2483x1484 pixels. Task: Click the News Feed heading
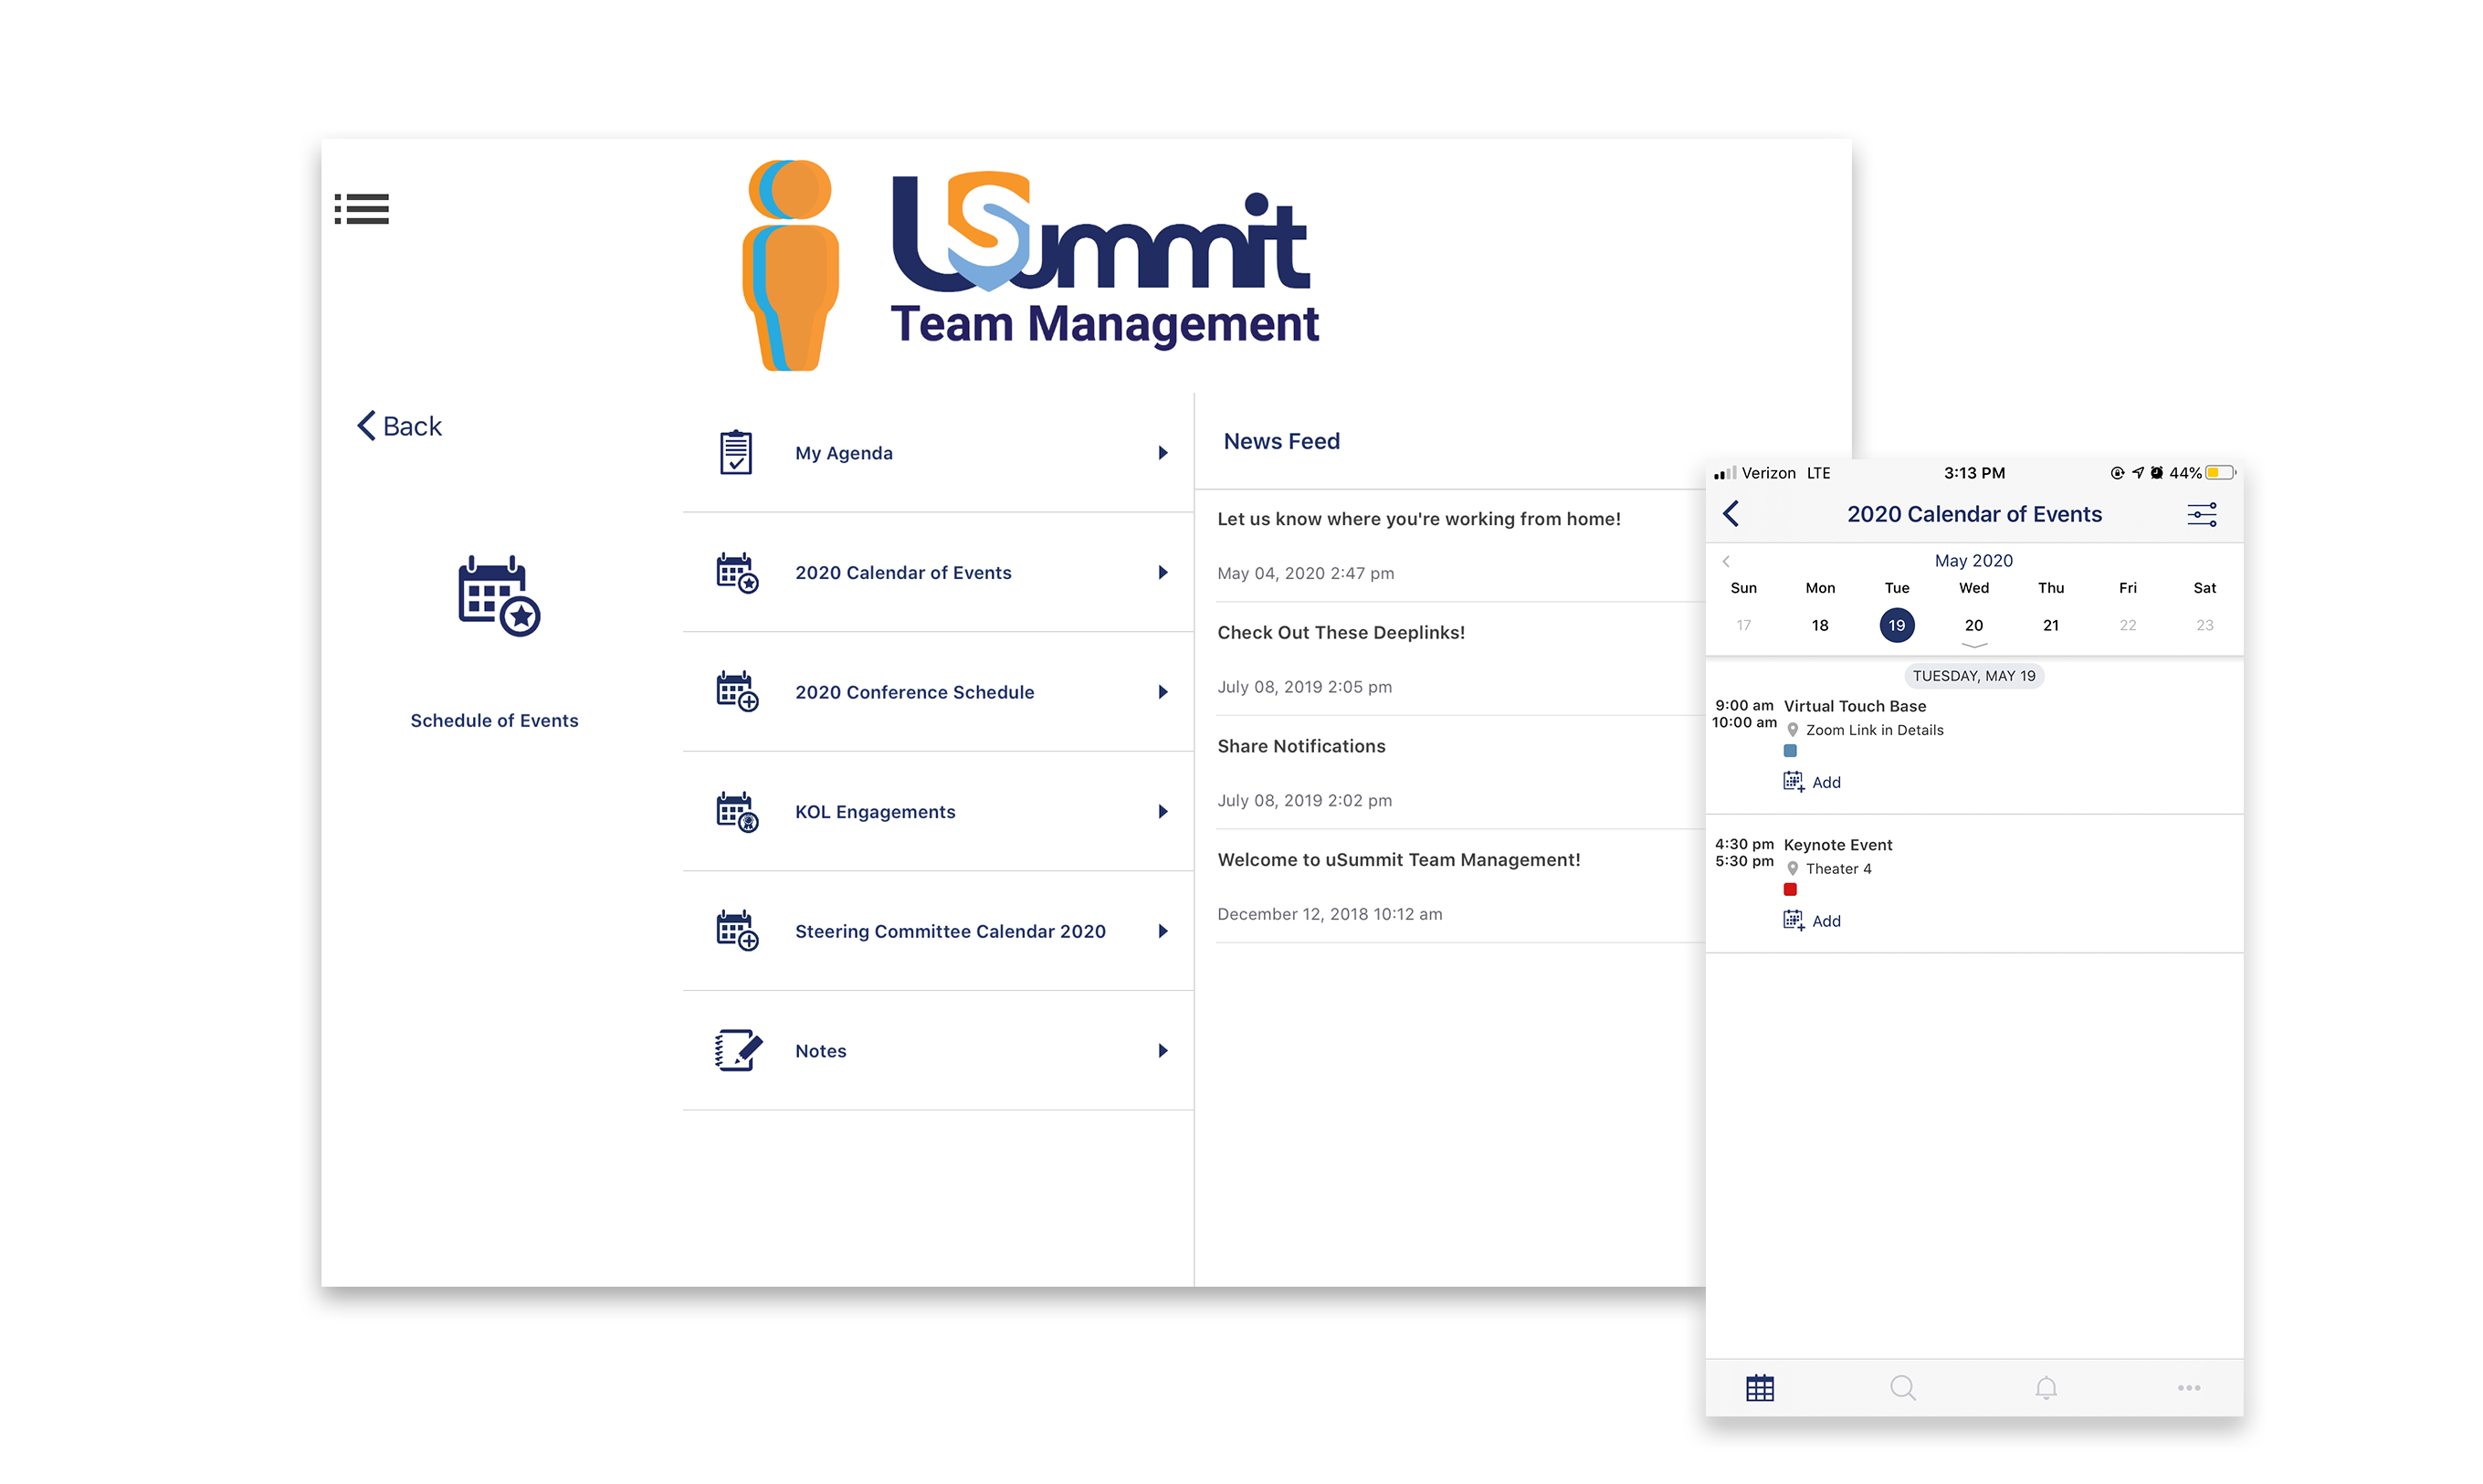1281,441
